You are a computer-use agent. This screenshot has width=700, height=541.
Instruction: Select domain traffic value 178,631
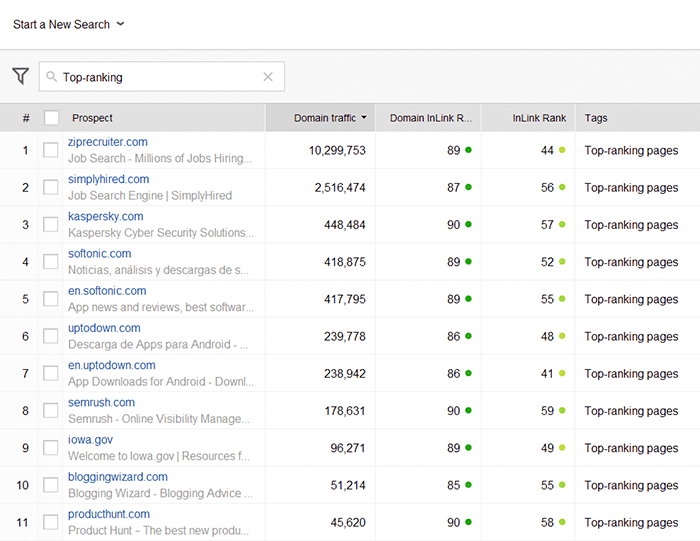(x=345, y=411)
